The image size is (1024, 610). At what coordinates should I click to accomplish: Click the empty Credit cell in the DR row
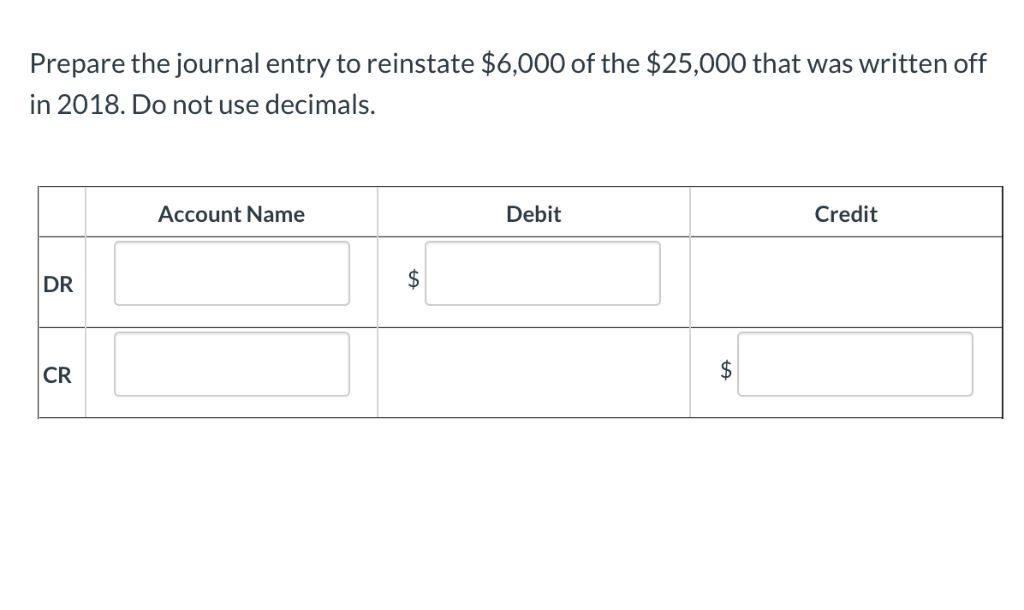[846, 280]
